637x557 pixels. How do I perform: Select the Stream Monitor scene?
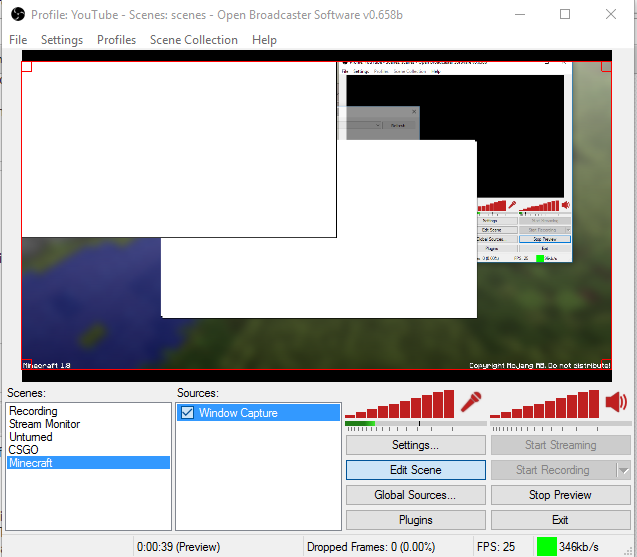click(88, 424)
